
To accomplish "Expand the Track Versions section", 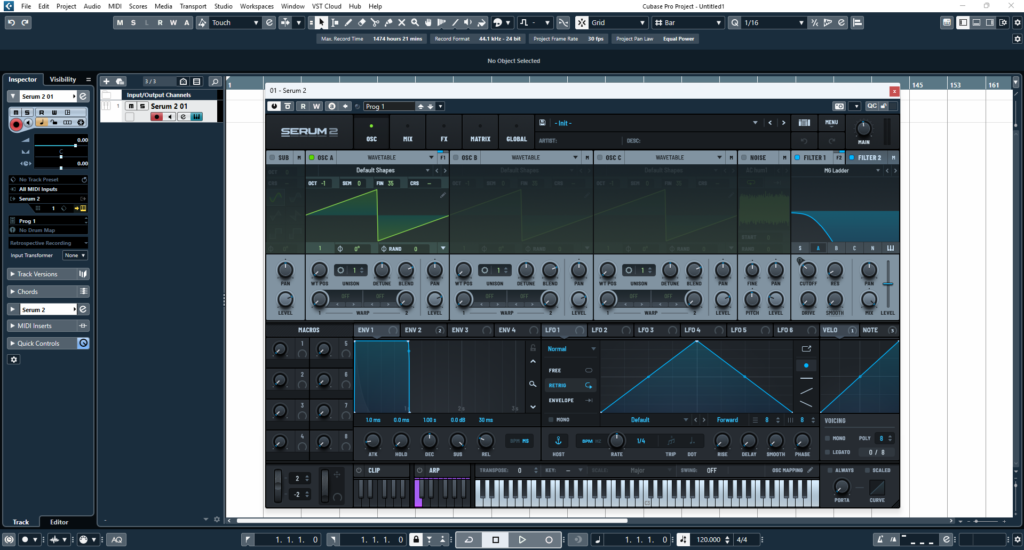I will click(48, 274).
